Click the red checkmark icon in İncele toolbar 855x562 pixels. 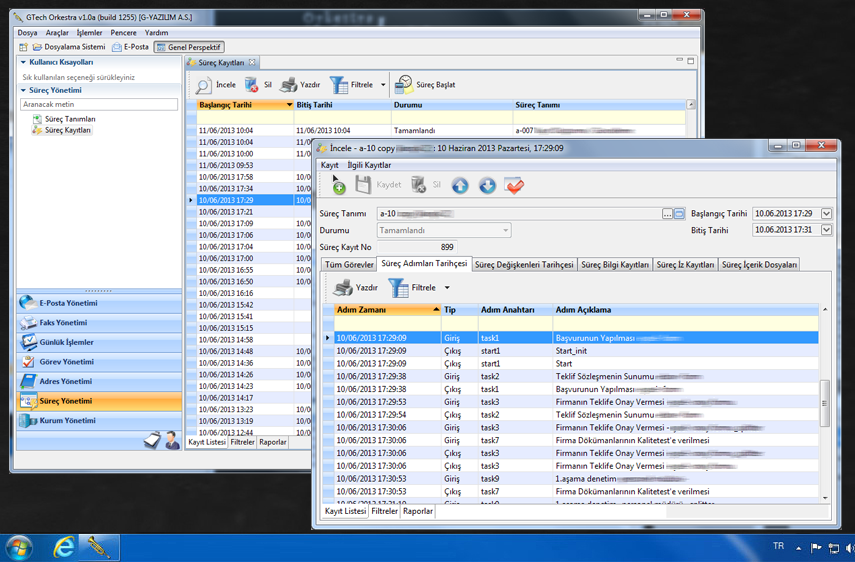point(514,185)
